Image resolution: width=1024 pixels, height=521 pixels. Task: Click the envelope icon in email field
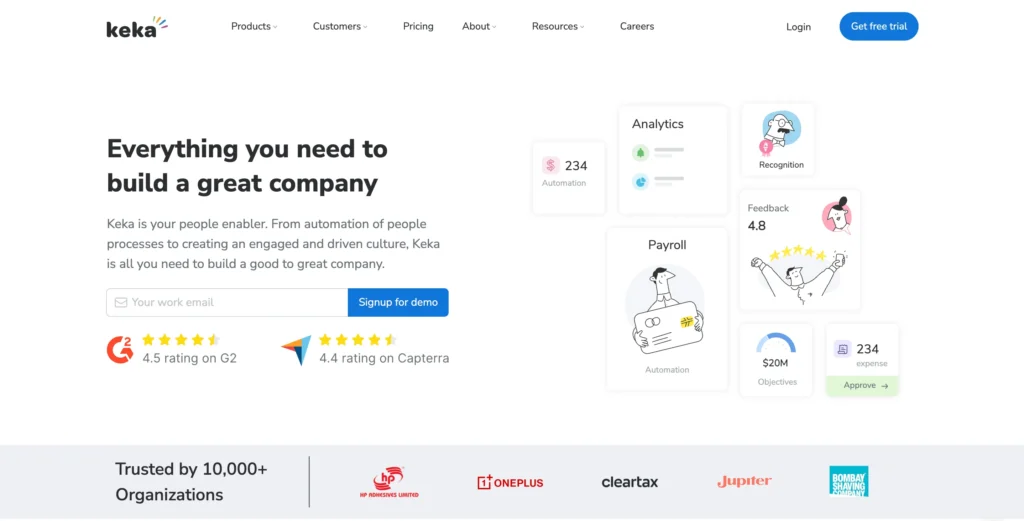pyautogui.click(x=121, y=302)
